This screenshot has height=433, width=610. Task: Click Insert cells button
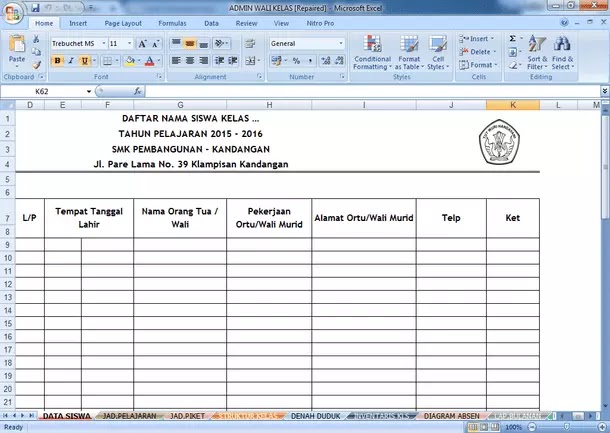(x=477, y=39)
